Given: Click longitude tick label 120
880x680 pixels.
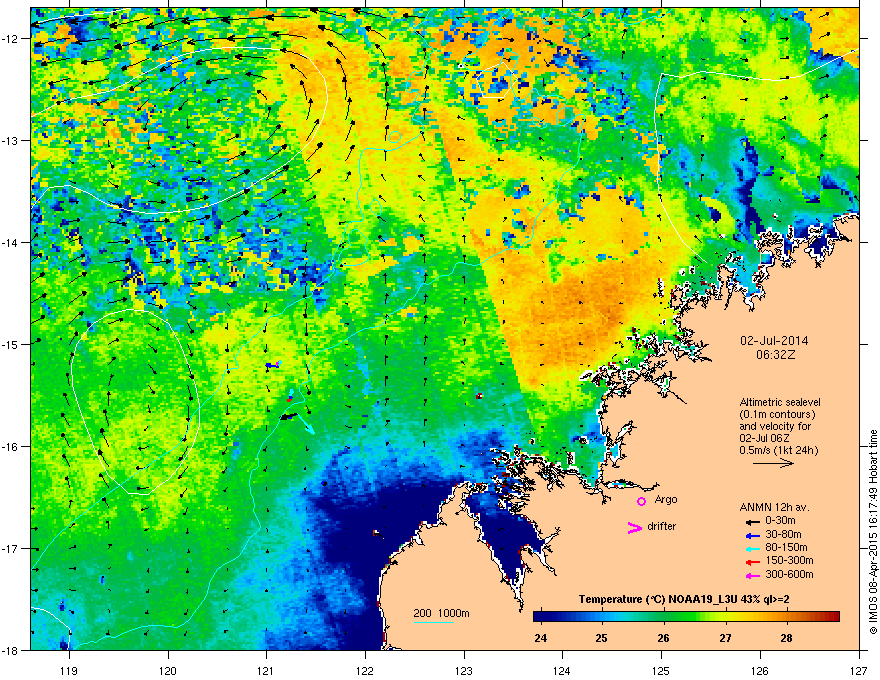Looking at the screenshot, I should [168, 670].
